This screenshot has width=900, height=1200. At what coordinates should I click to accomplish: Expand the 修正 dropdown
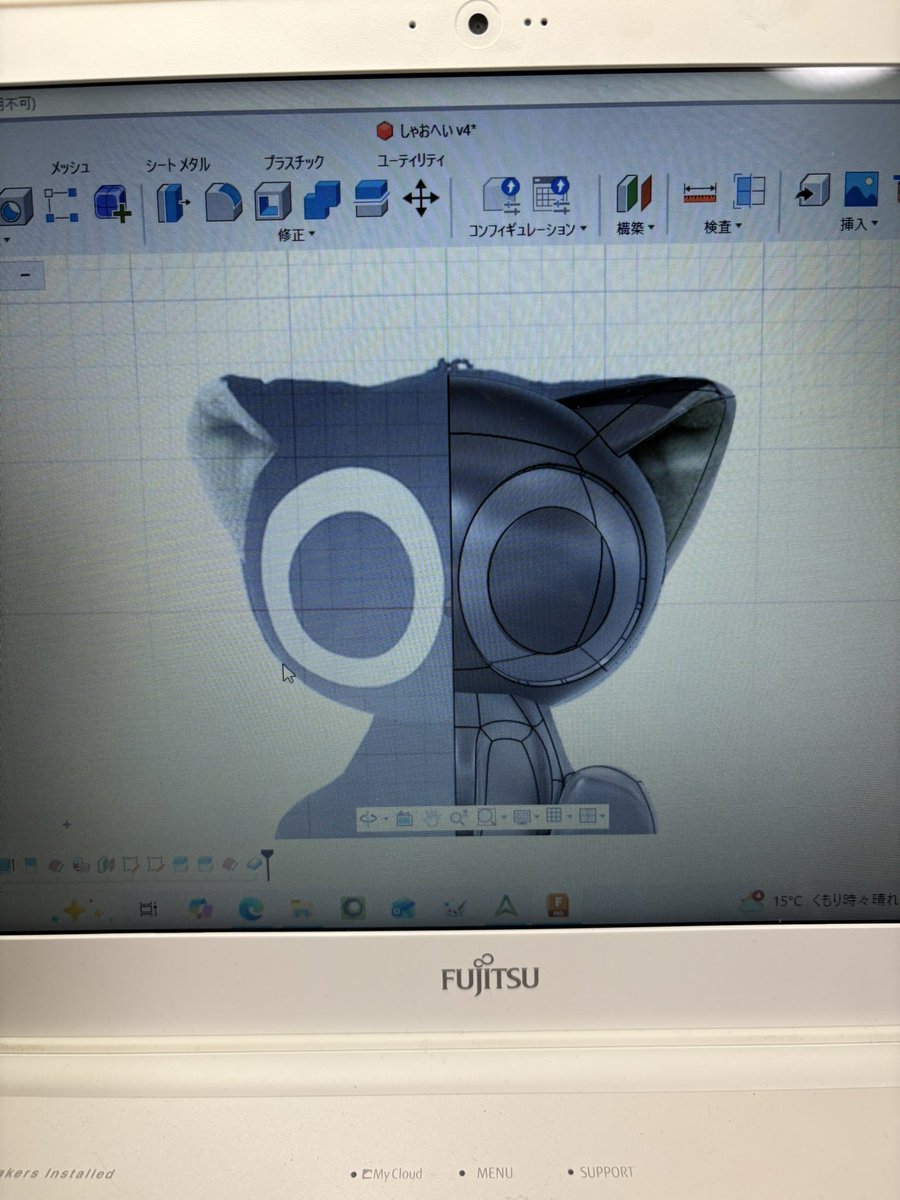tap(296, 235)
